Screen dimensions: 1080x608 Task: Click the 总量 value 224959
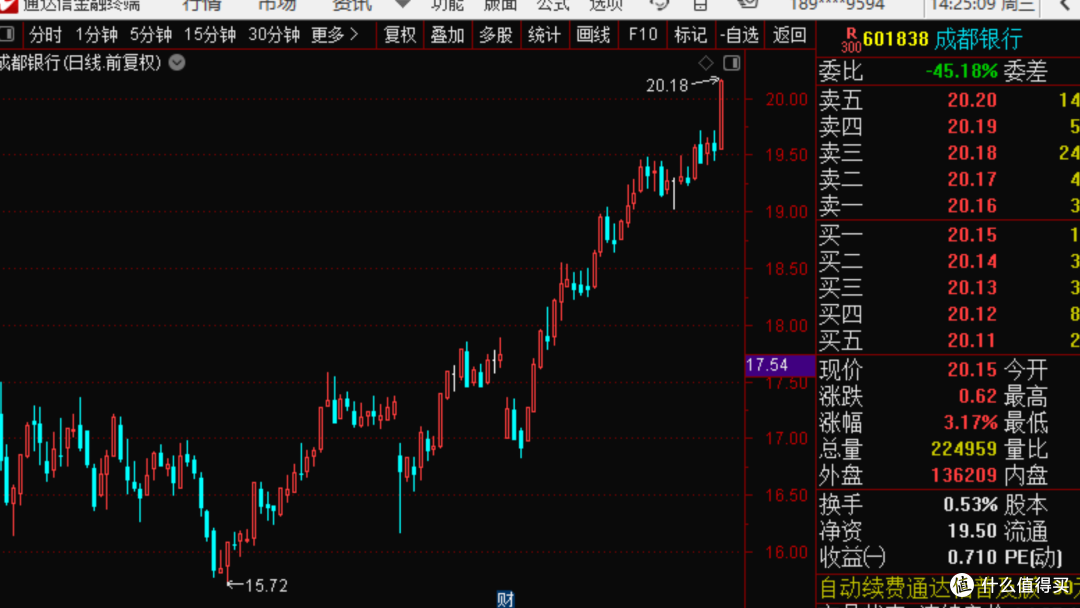point(964,450)
